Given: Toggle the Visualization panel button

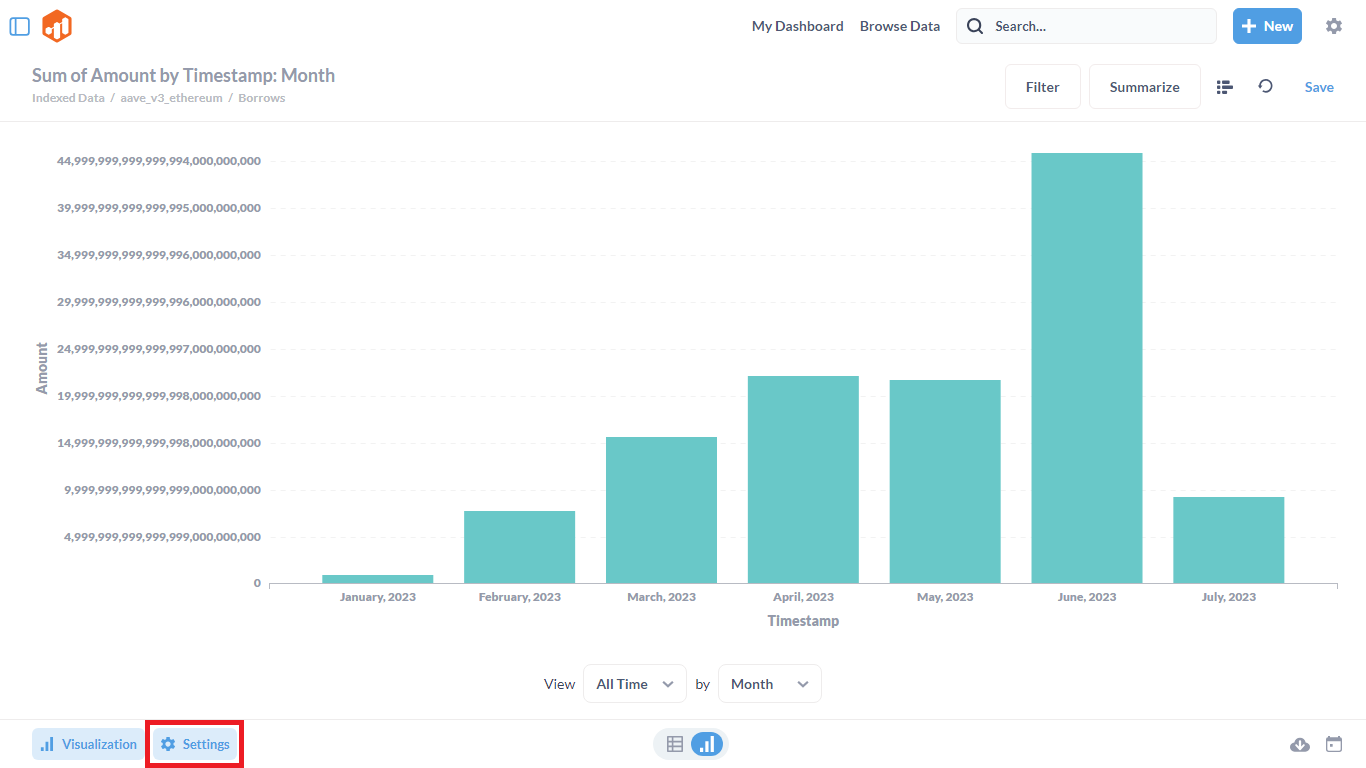Looking at the screenshot, I should (89, 744).
